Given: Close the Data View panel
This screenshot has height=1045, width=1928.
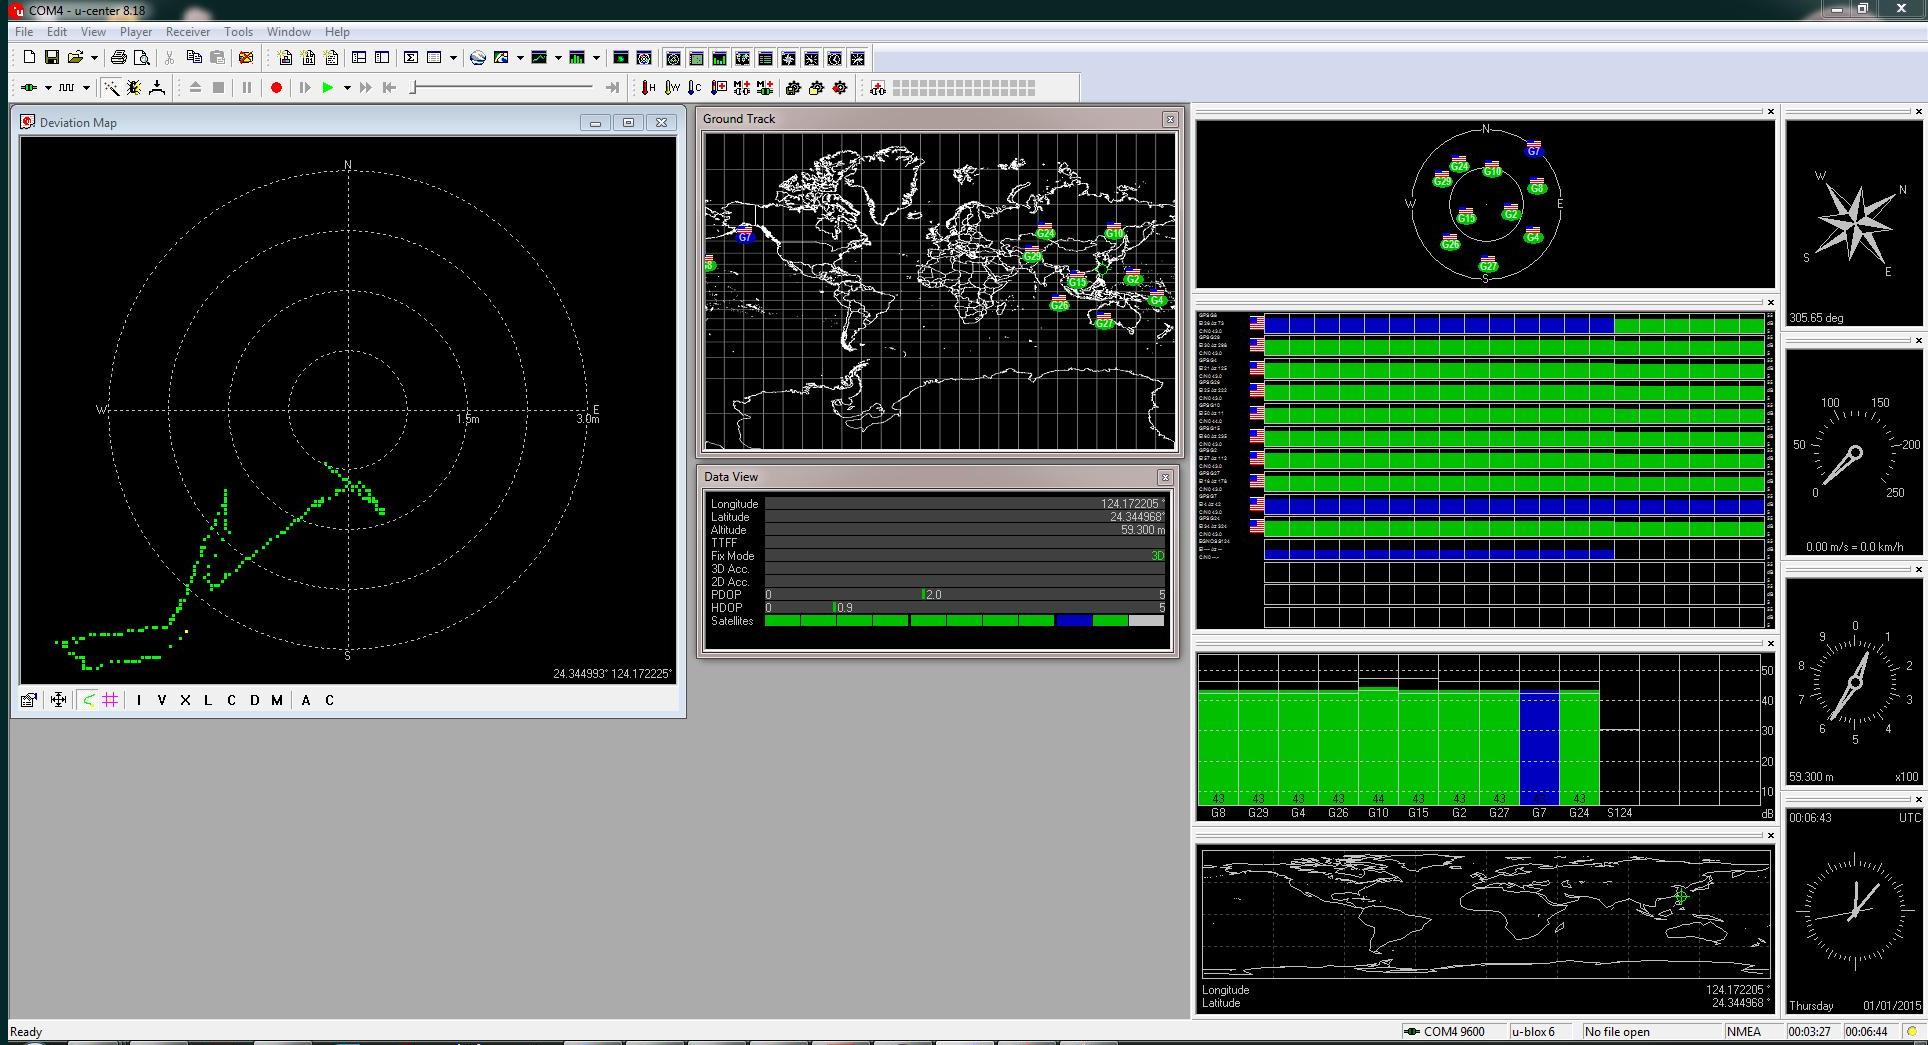Looking at the screenshot, I should pos(1165,477).
